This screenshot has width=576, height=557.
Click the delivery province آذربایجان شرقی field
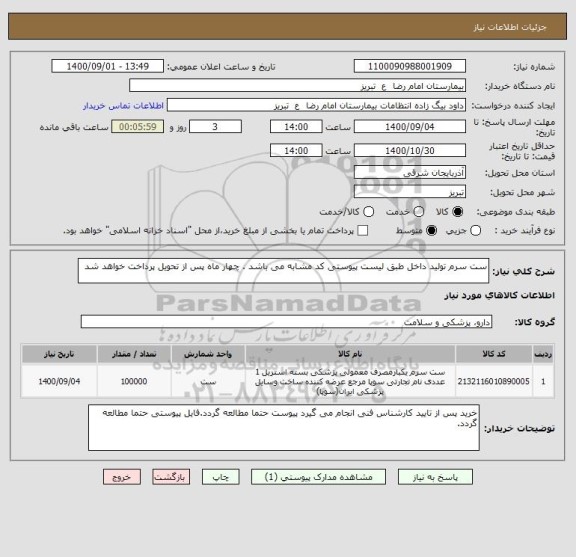pos(410,172)
